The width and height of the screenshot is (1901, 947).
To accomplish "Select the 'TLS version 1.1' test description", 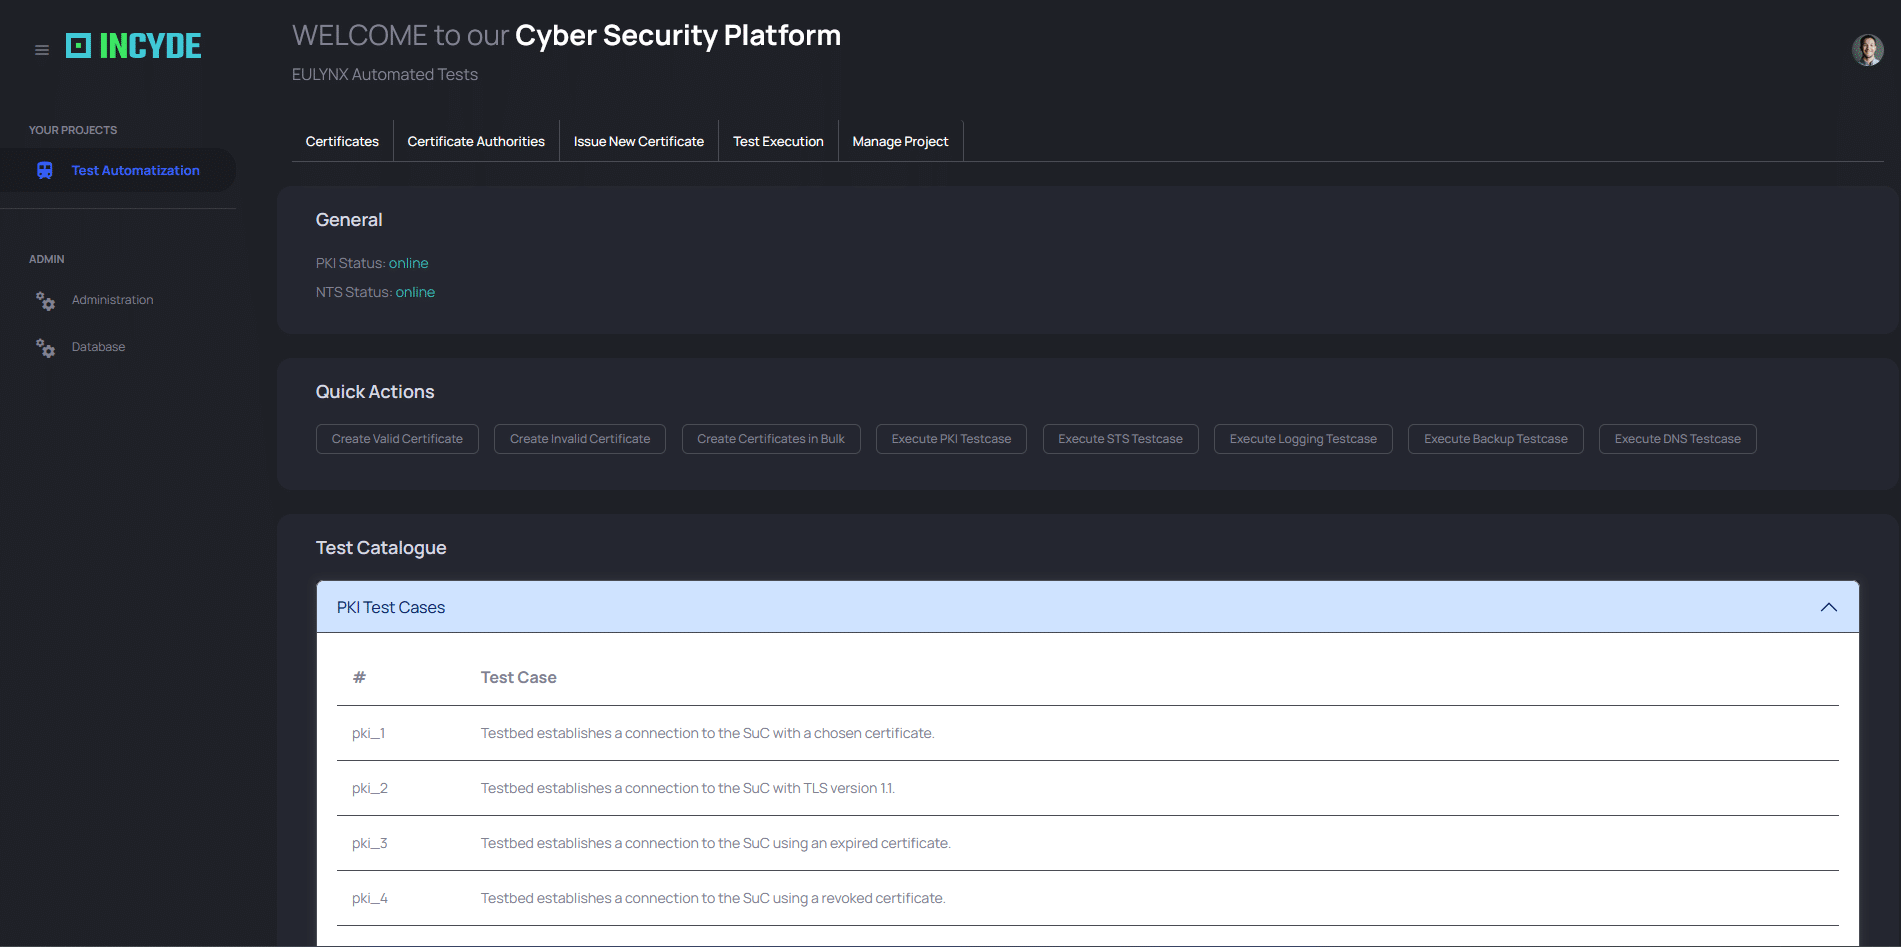I will point(688,788).
